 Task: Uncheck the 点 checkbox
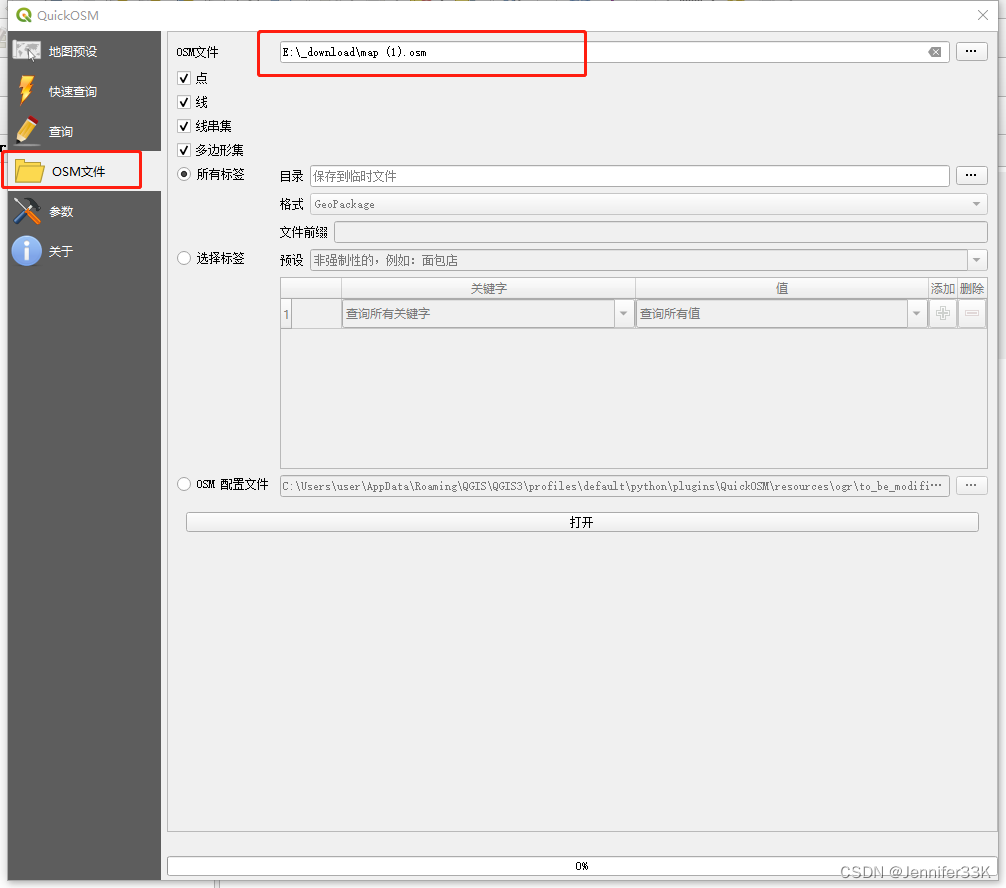pyautogui.click(x=184, y=77)
